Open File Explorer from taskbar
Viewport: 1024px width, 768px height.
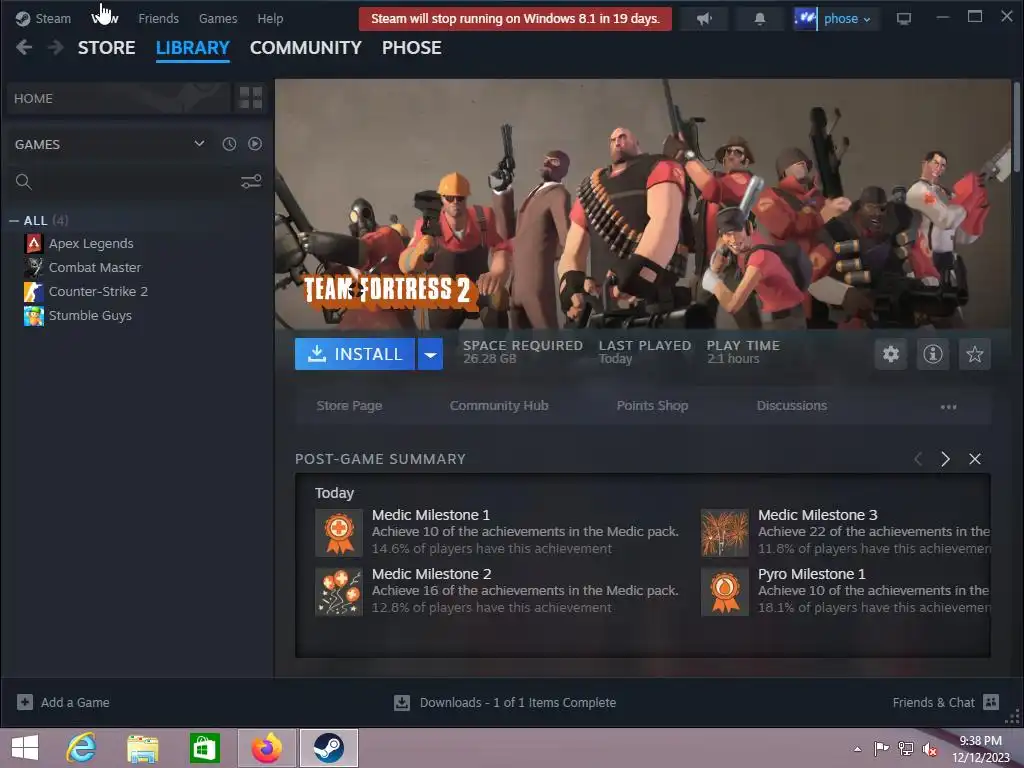(x=143, y=748)
